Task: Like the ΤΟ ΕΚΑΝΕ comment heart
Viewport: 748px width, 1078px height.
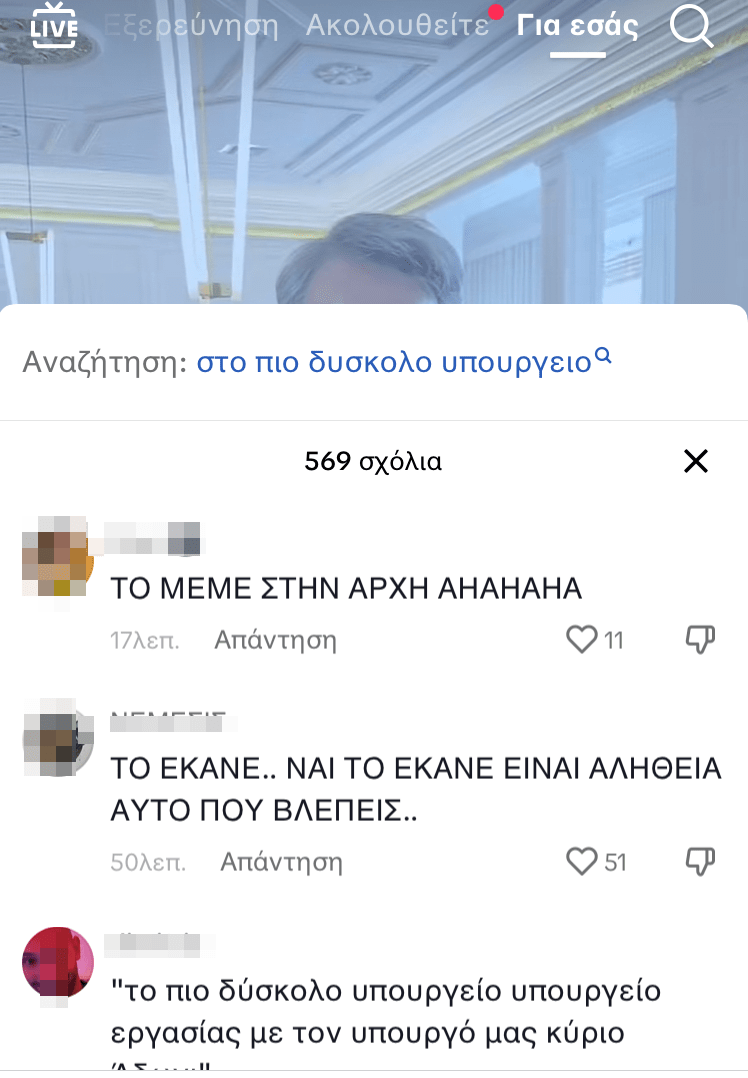Action: pos(581,861)
